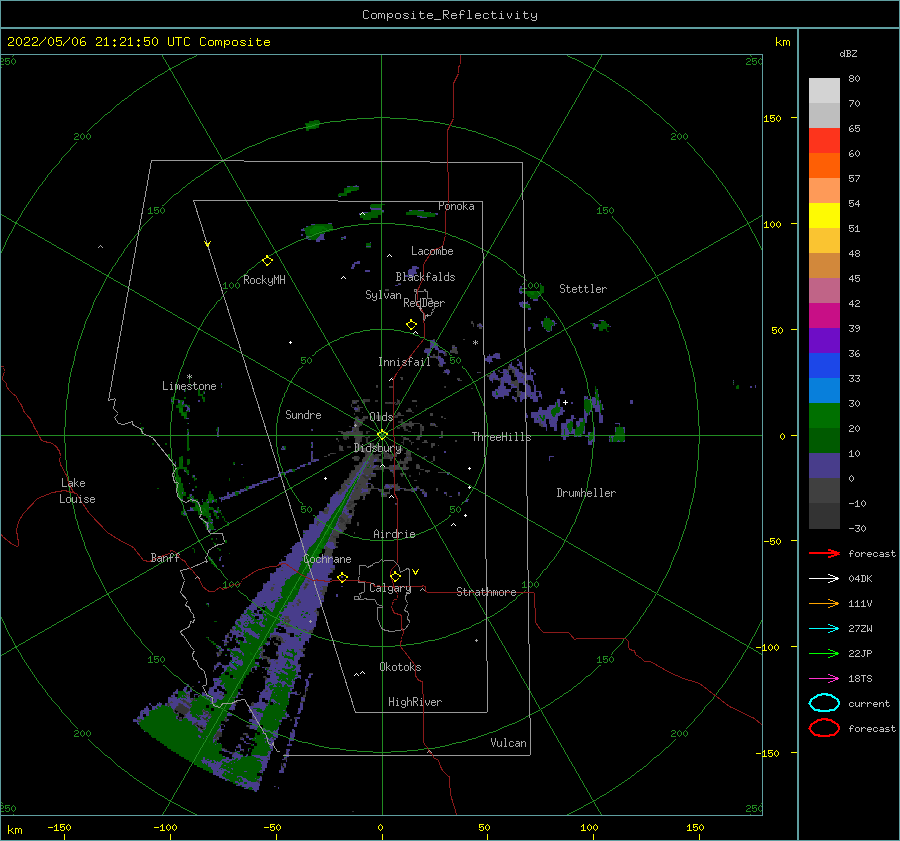Click the slate-purple swatch between 10 and 0

click(x=824, y=466)
